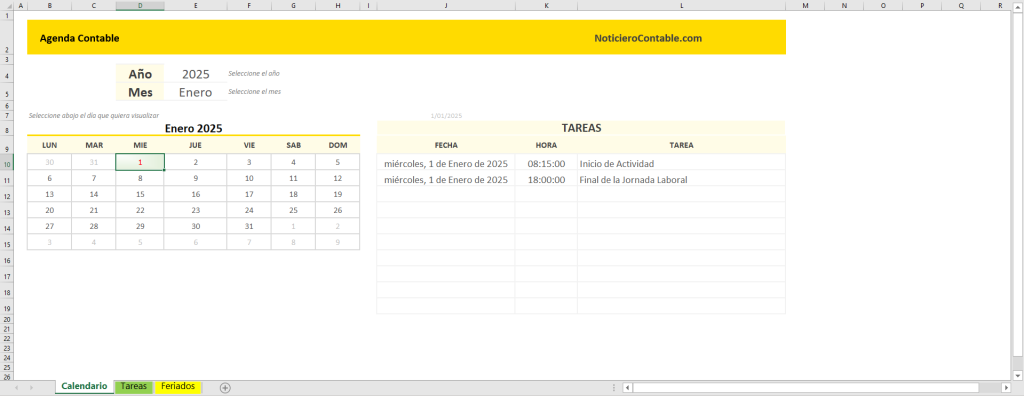Select calendar day 15
The image size is (1024, 396).
140,194
